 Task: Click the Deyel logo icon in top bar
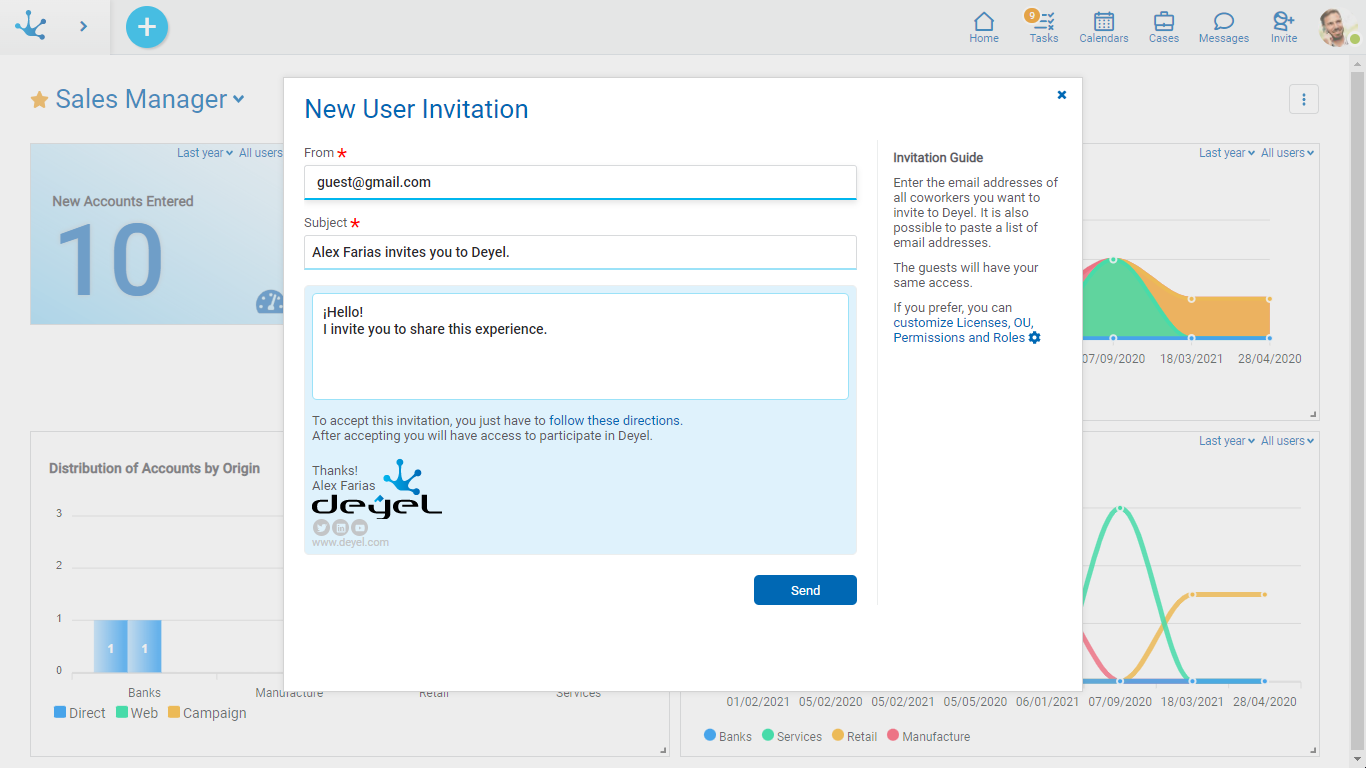[x=30, y=26]
